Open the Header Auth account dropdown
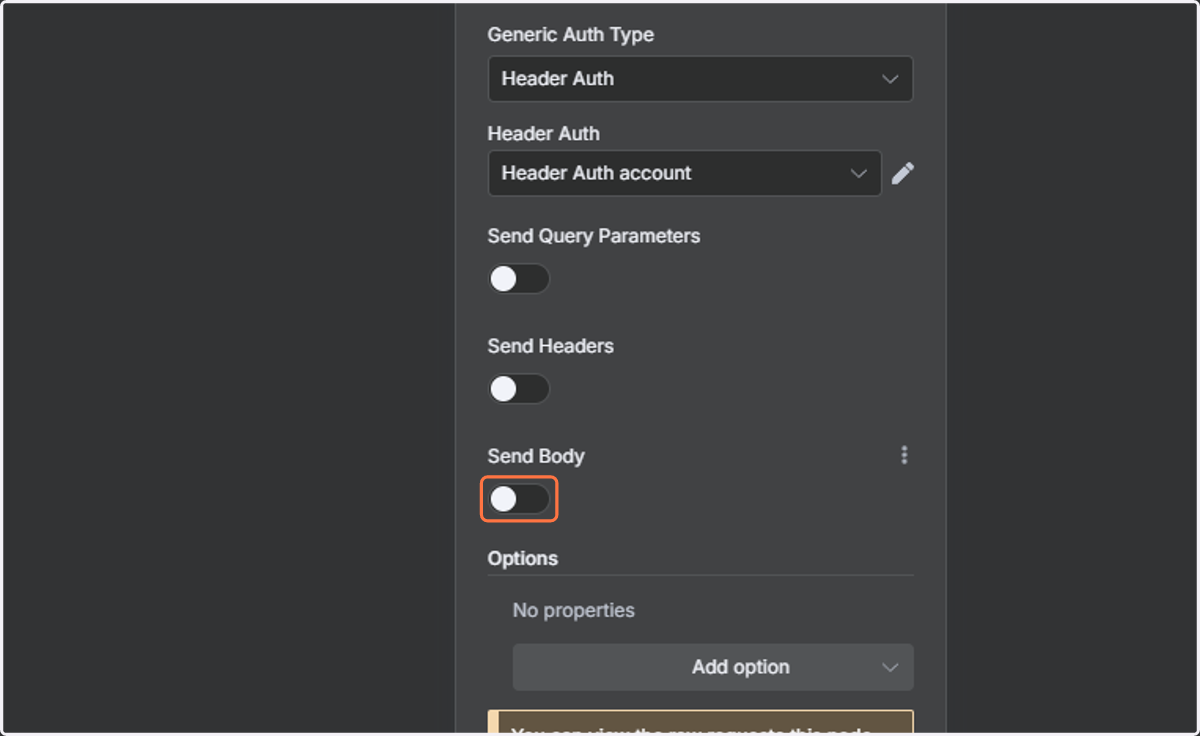1200x736 pixels. pos(685,173)
